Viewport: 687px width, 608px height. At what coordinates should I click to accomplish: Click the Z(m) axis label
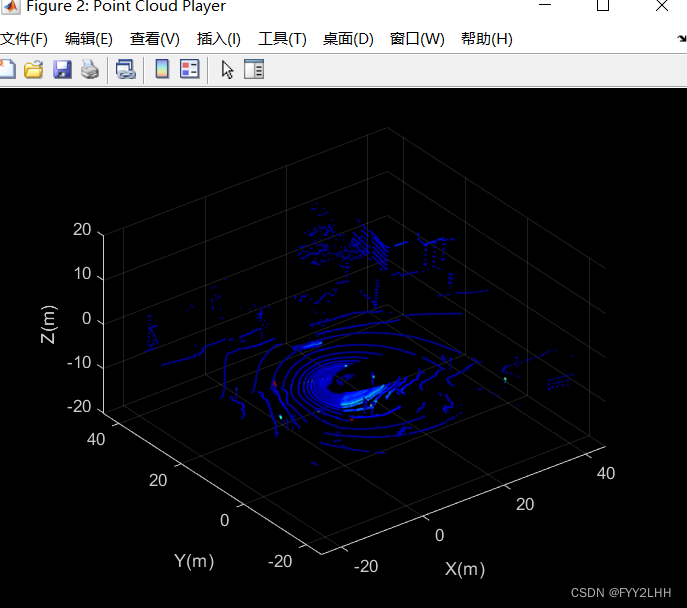[48, 324]
